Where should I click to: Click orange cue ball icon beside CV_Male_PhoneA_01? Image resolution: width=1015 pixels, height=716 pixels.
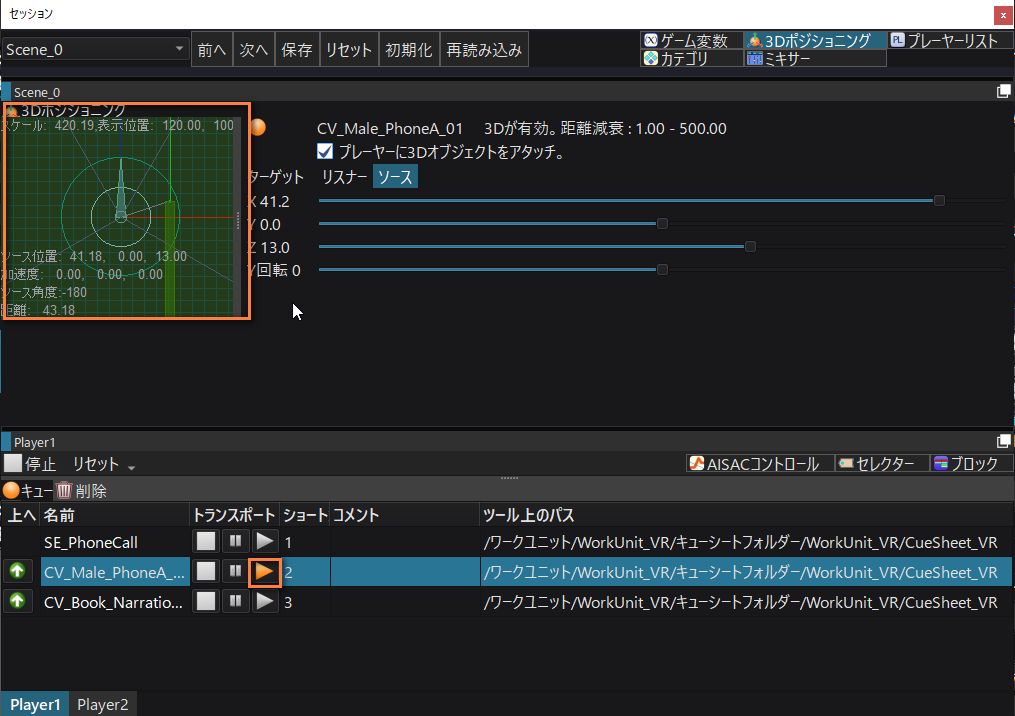pyautogui.click(x=258, y=127)
